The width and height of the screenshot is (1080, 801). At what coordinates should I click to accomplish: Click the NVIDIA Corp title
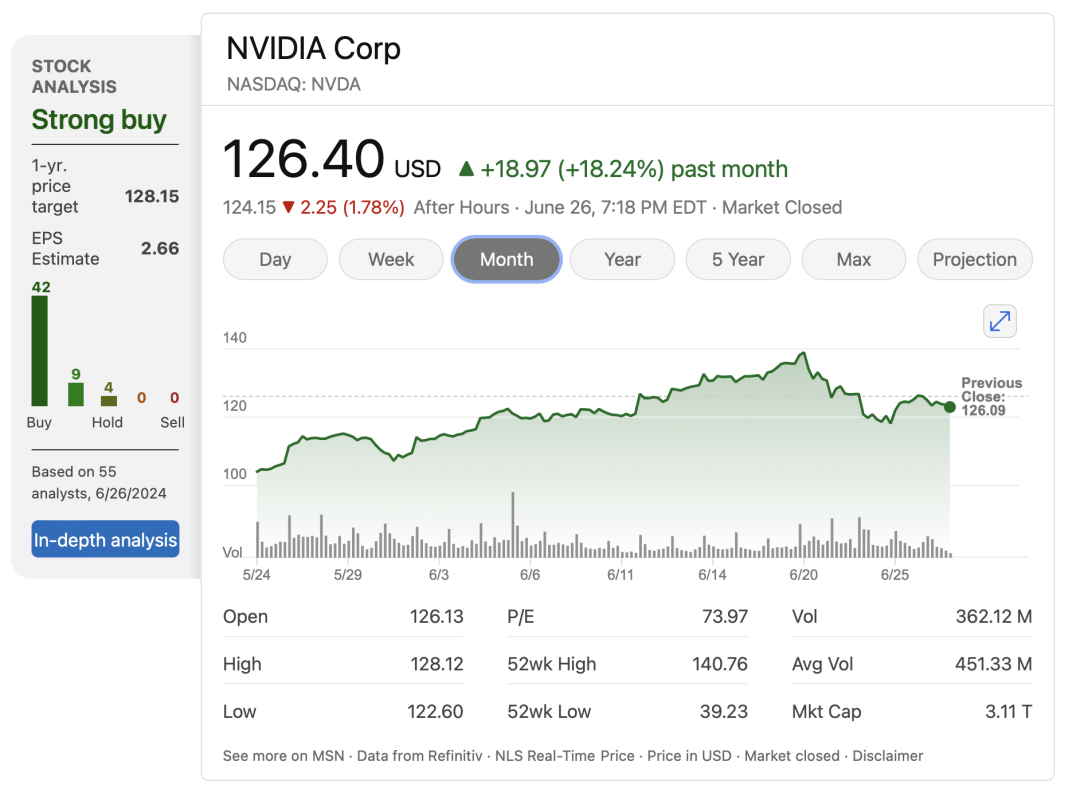(313, 48)
